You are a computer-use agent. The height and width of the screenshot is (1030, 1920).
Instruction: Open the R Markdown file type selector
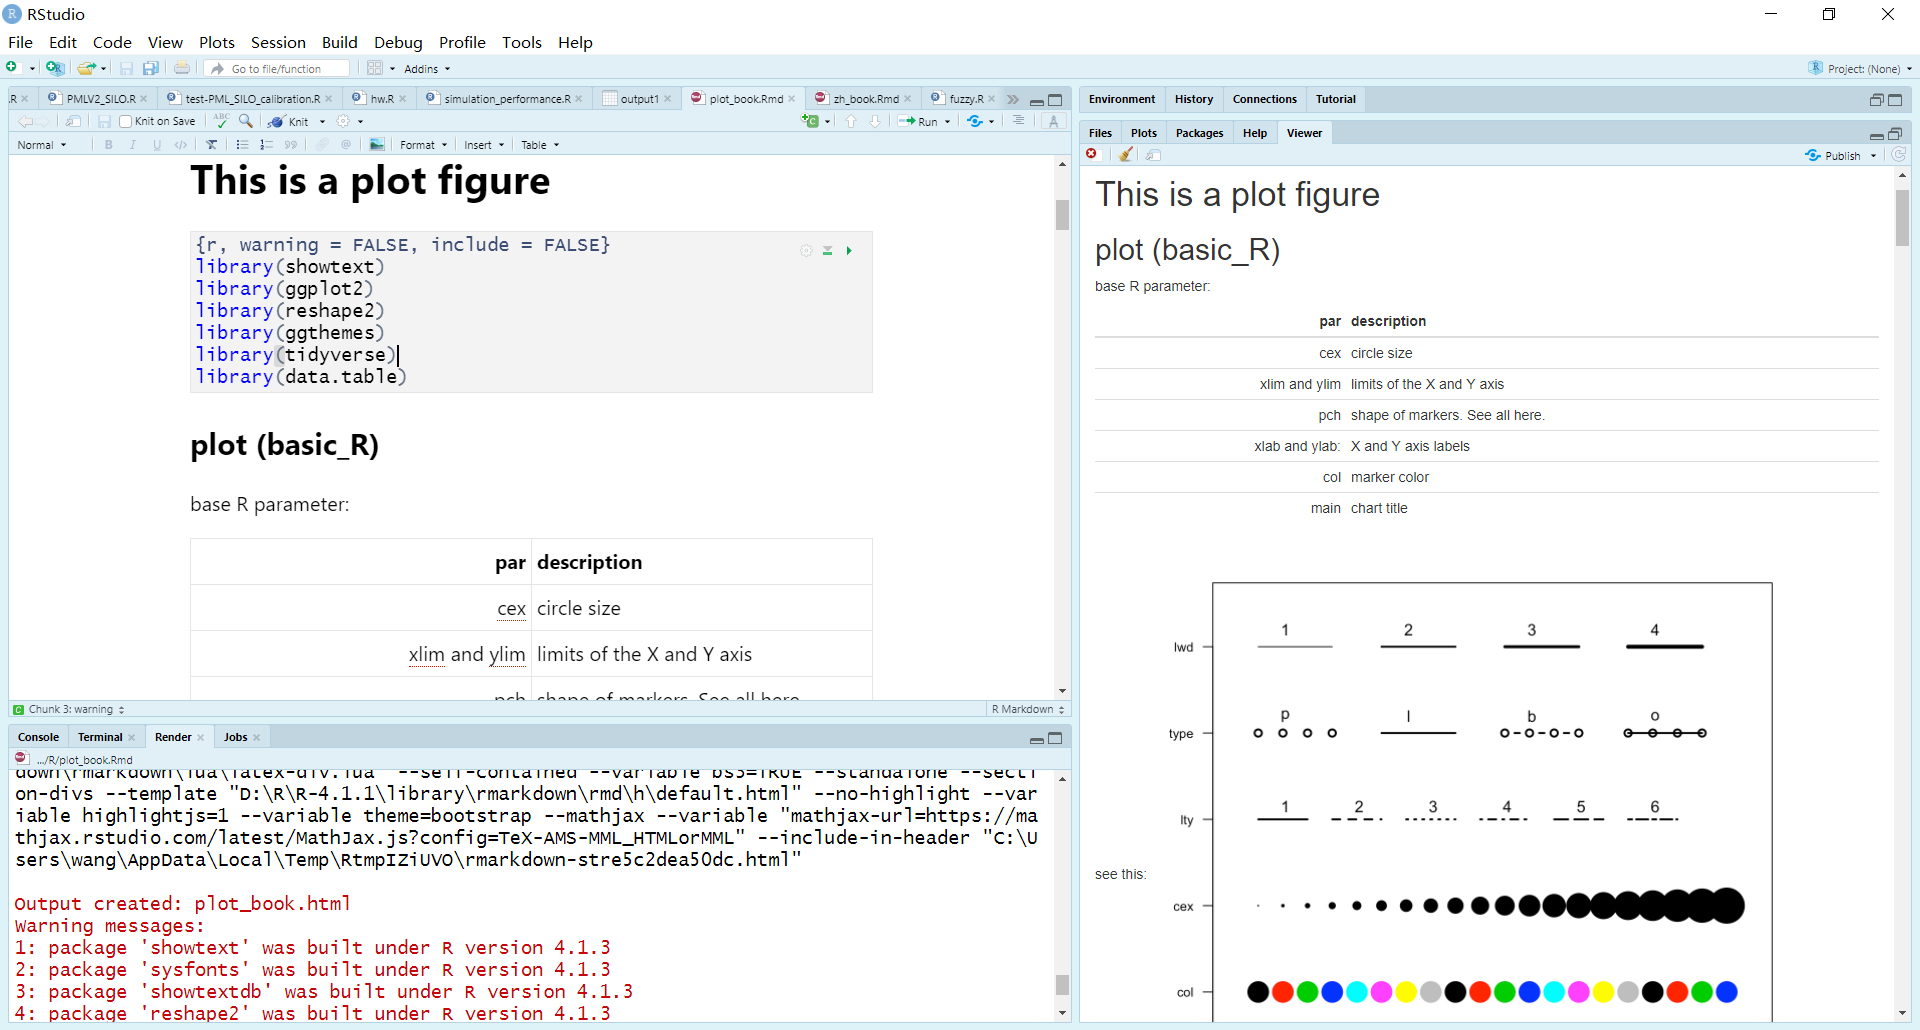(x=1028, y=710)
